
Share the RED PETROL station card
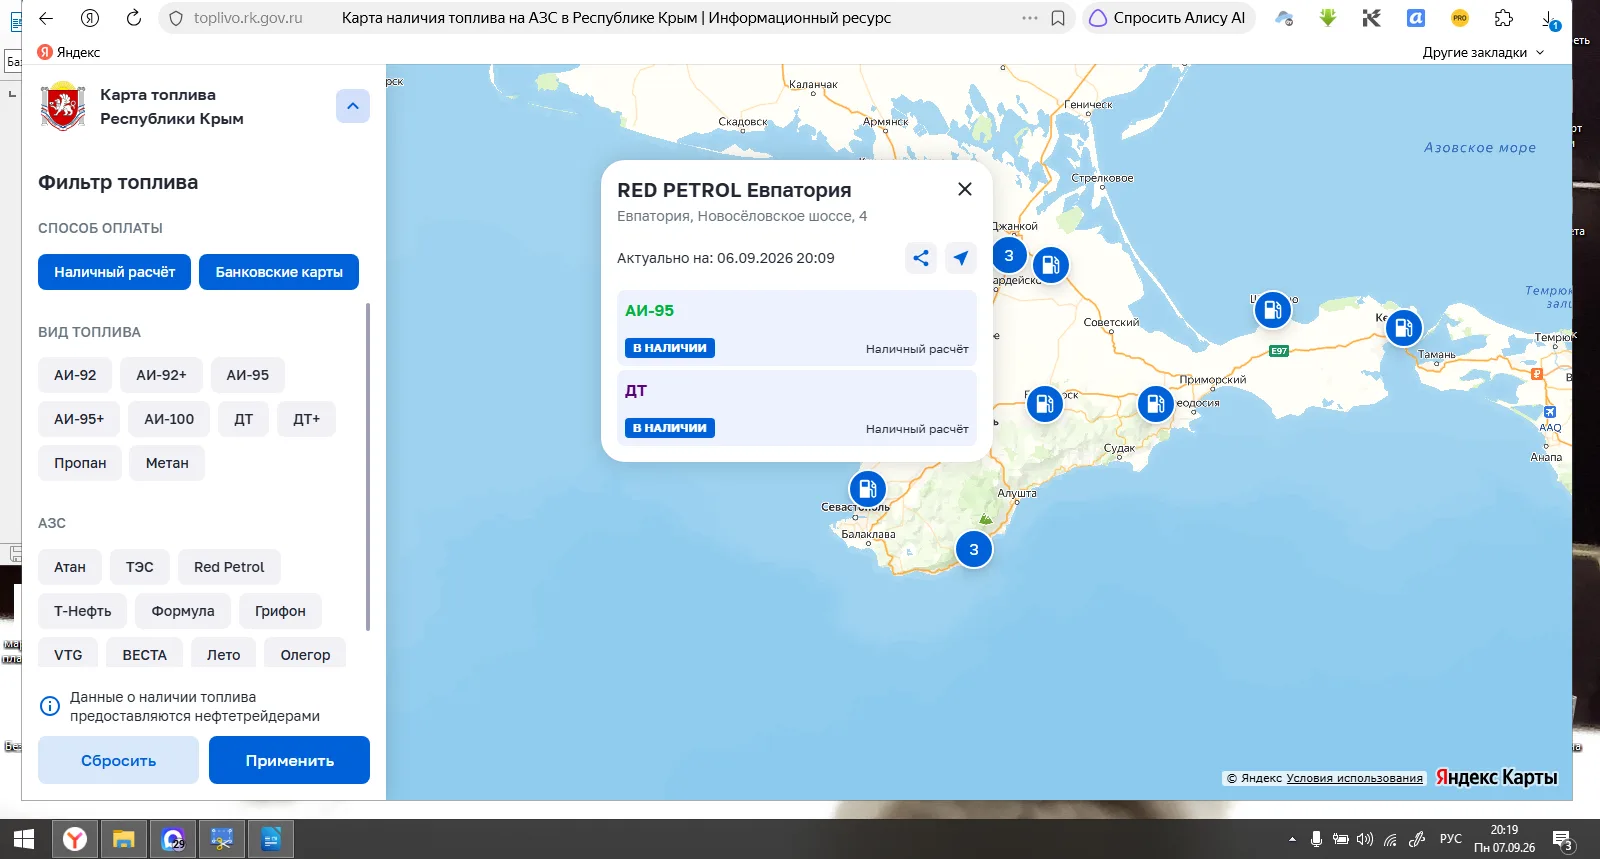tap(921, 258)
